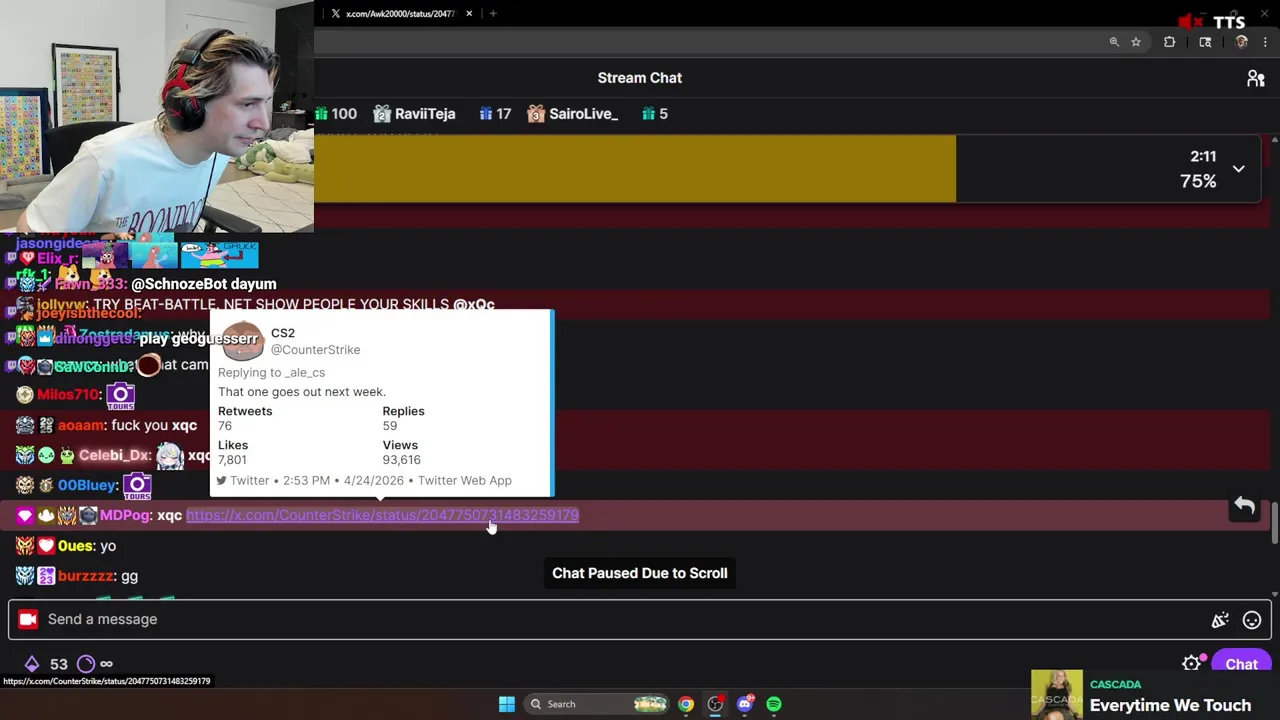This screenshot has height=720, width=1280.
Task: Click the zoom magnifier icon in address bar
Action: [x=1114, y=42]
